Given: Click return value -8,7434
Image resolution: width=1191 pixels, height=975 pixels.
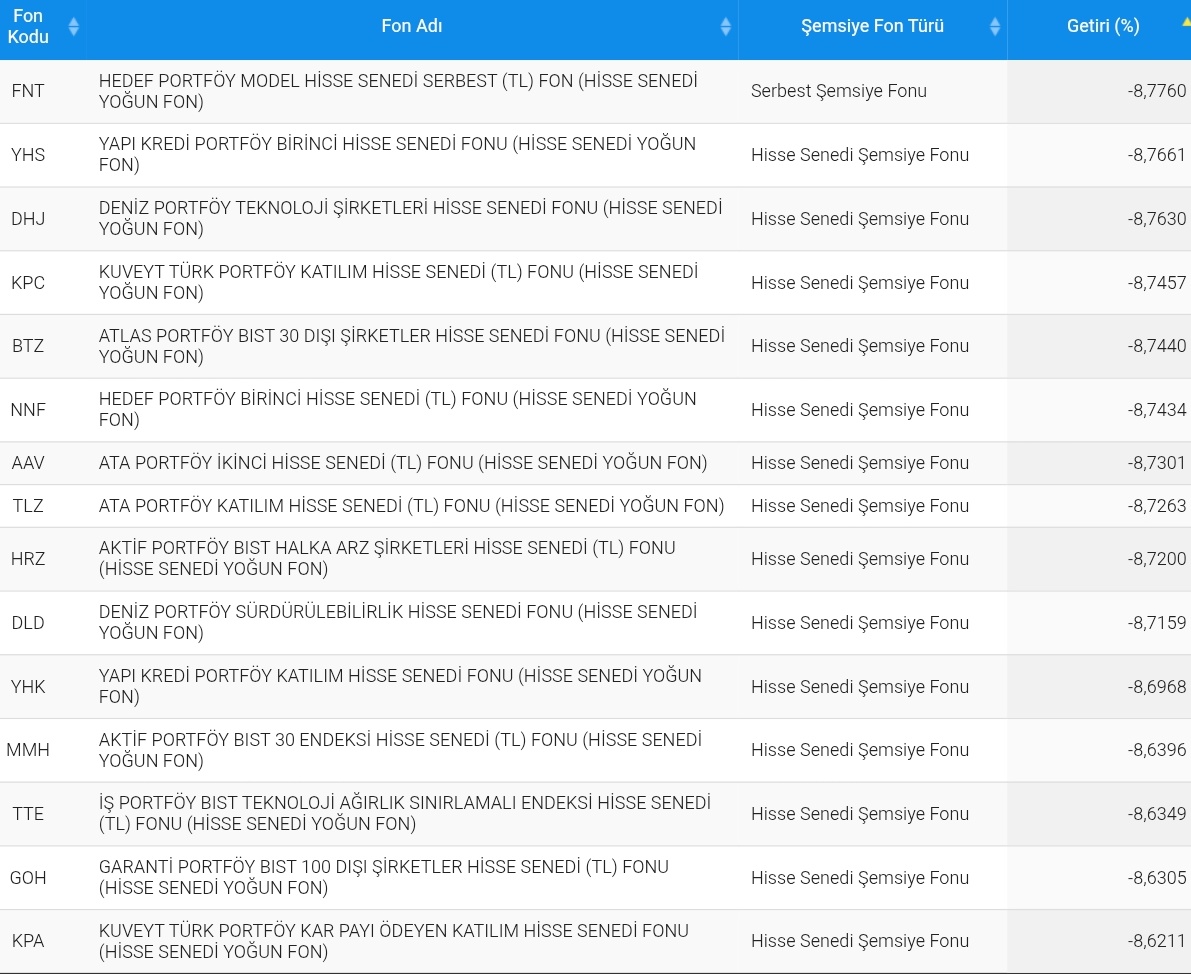Looking at the screenshot, I should click(1157, 410).
